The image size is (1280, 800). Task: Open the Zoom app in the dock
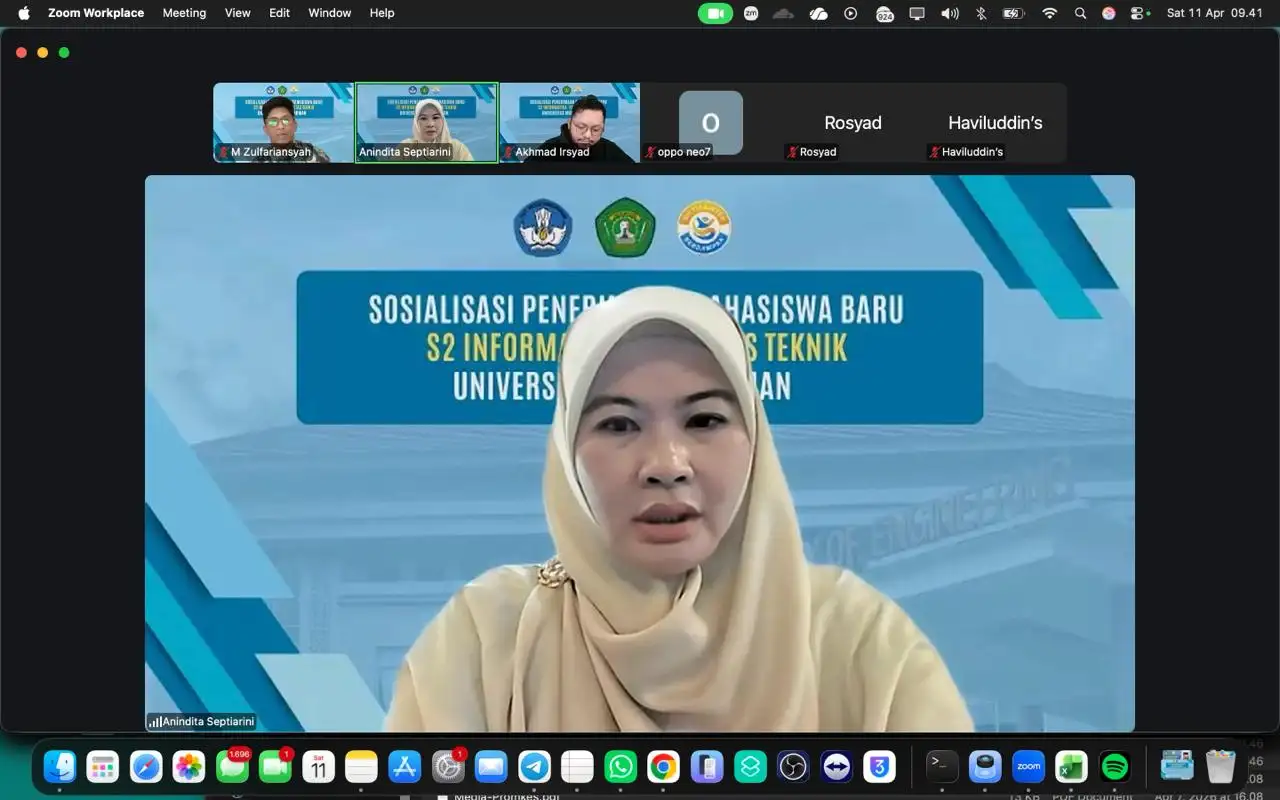1028,767
